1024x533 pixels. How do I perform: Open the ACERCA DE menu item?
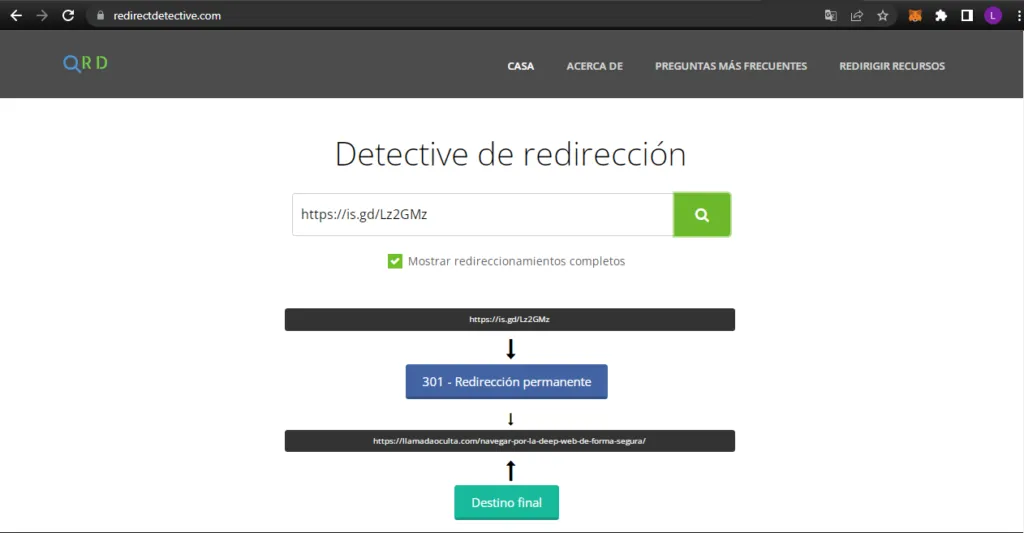[594, 66]
